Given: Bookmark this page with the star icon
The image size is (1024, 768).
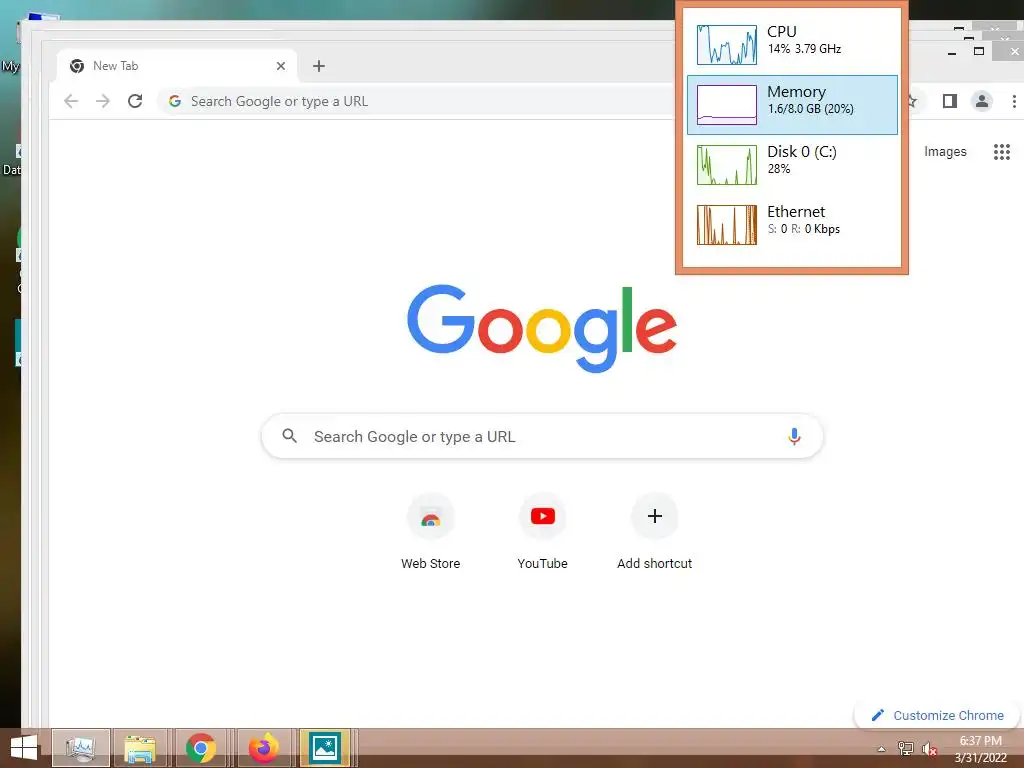Looking at the screenshot, I should pyautogui.click(x=912, y=101).
